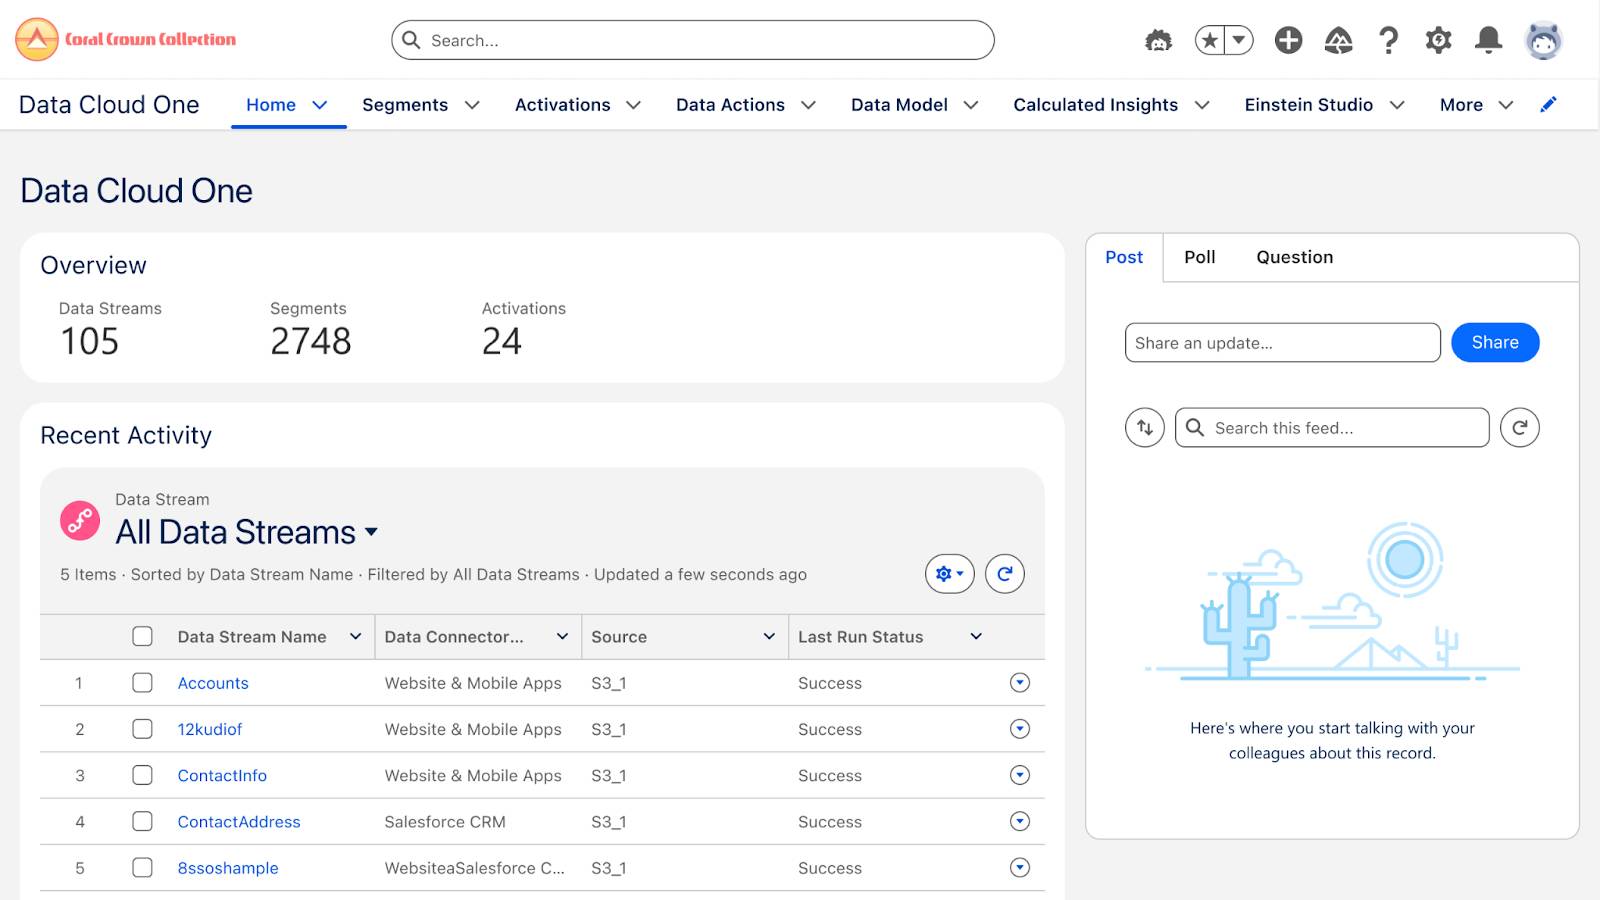Focus the global Search field
The height and width of the screenshot is (900, 1600).
pyautogui.click(x=693, y=40)
